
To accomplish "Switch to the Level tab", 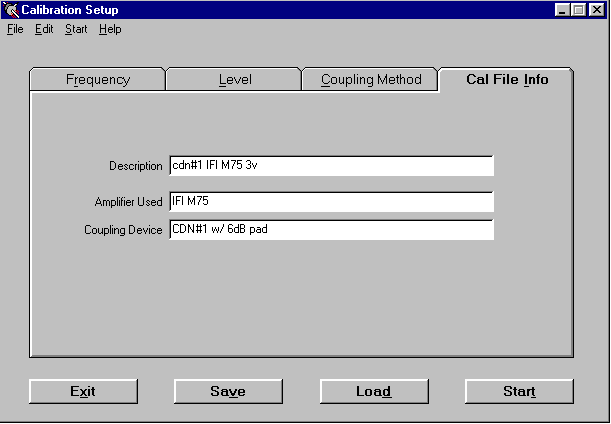I will 235,80.
